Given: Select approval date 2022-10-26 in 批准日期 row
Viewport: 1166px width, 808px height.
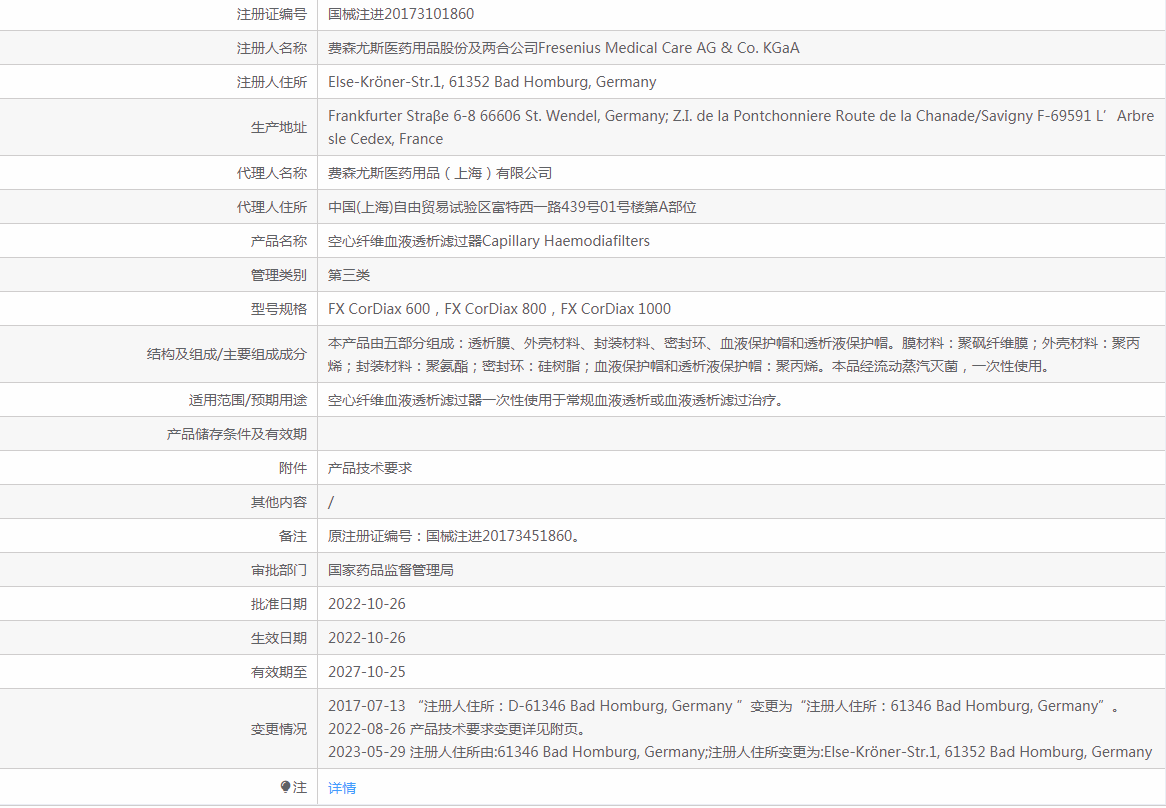Looking at the screenshot, I should [367, 604].
